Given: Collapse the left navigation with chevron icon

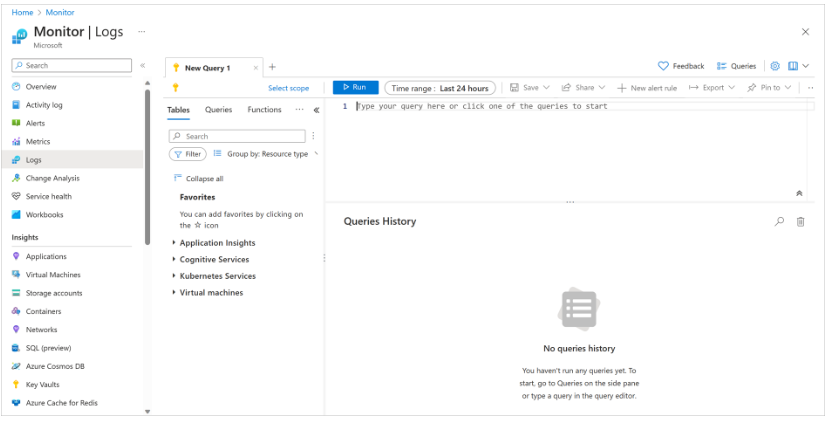Looking at the screenshot, I should tap(142, 66).
